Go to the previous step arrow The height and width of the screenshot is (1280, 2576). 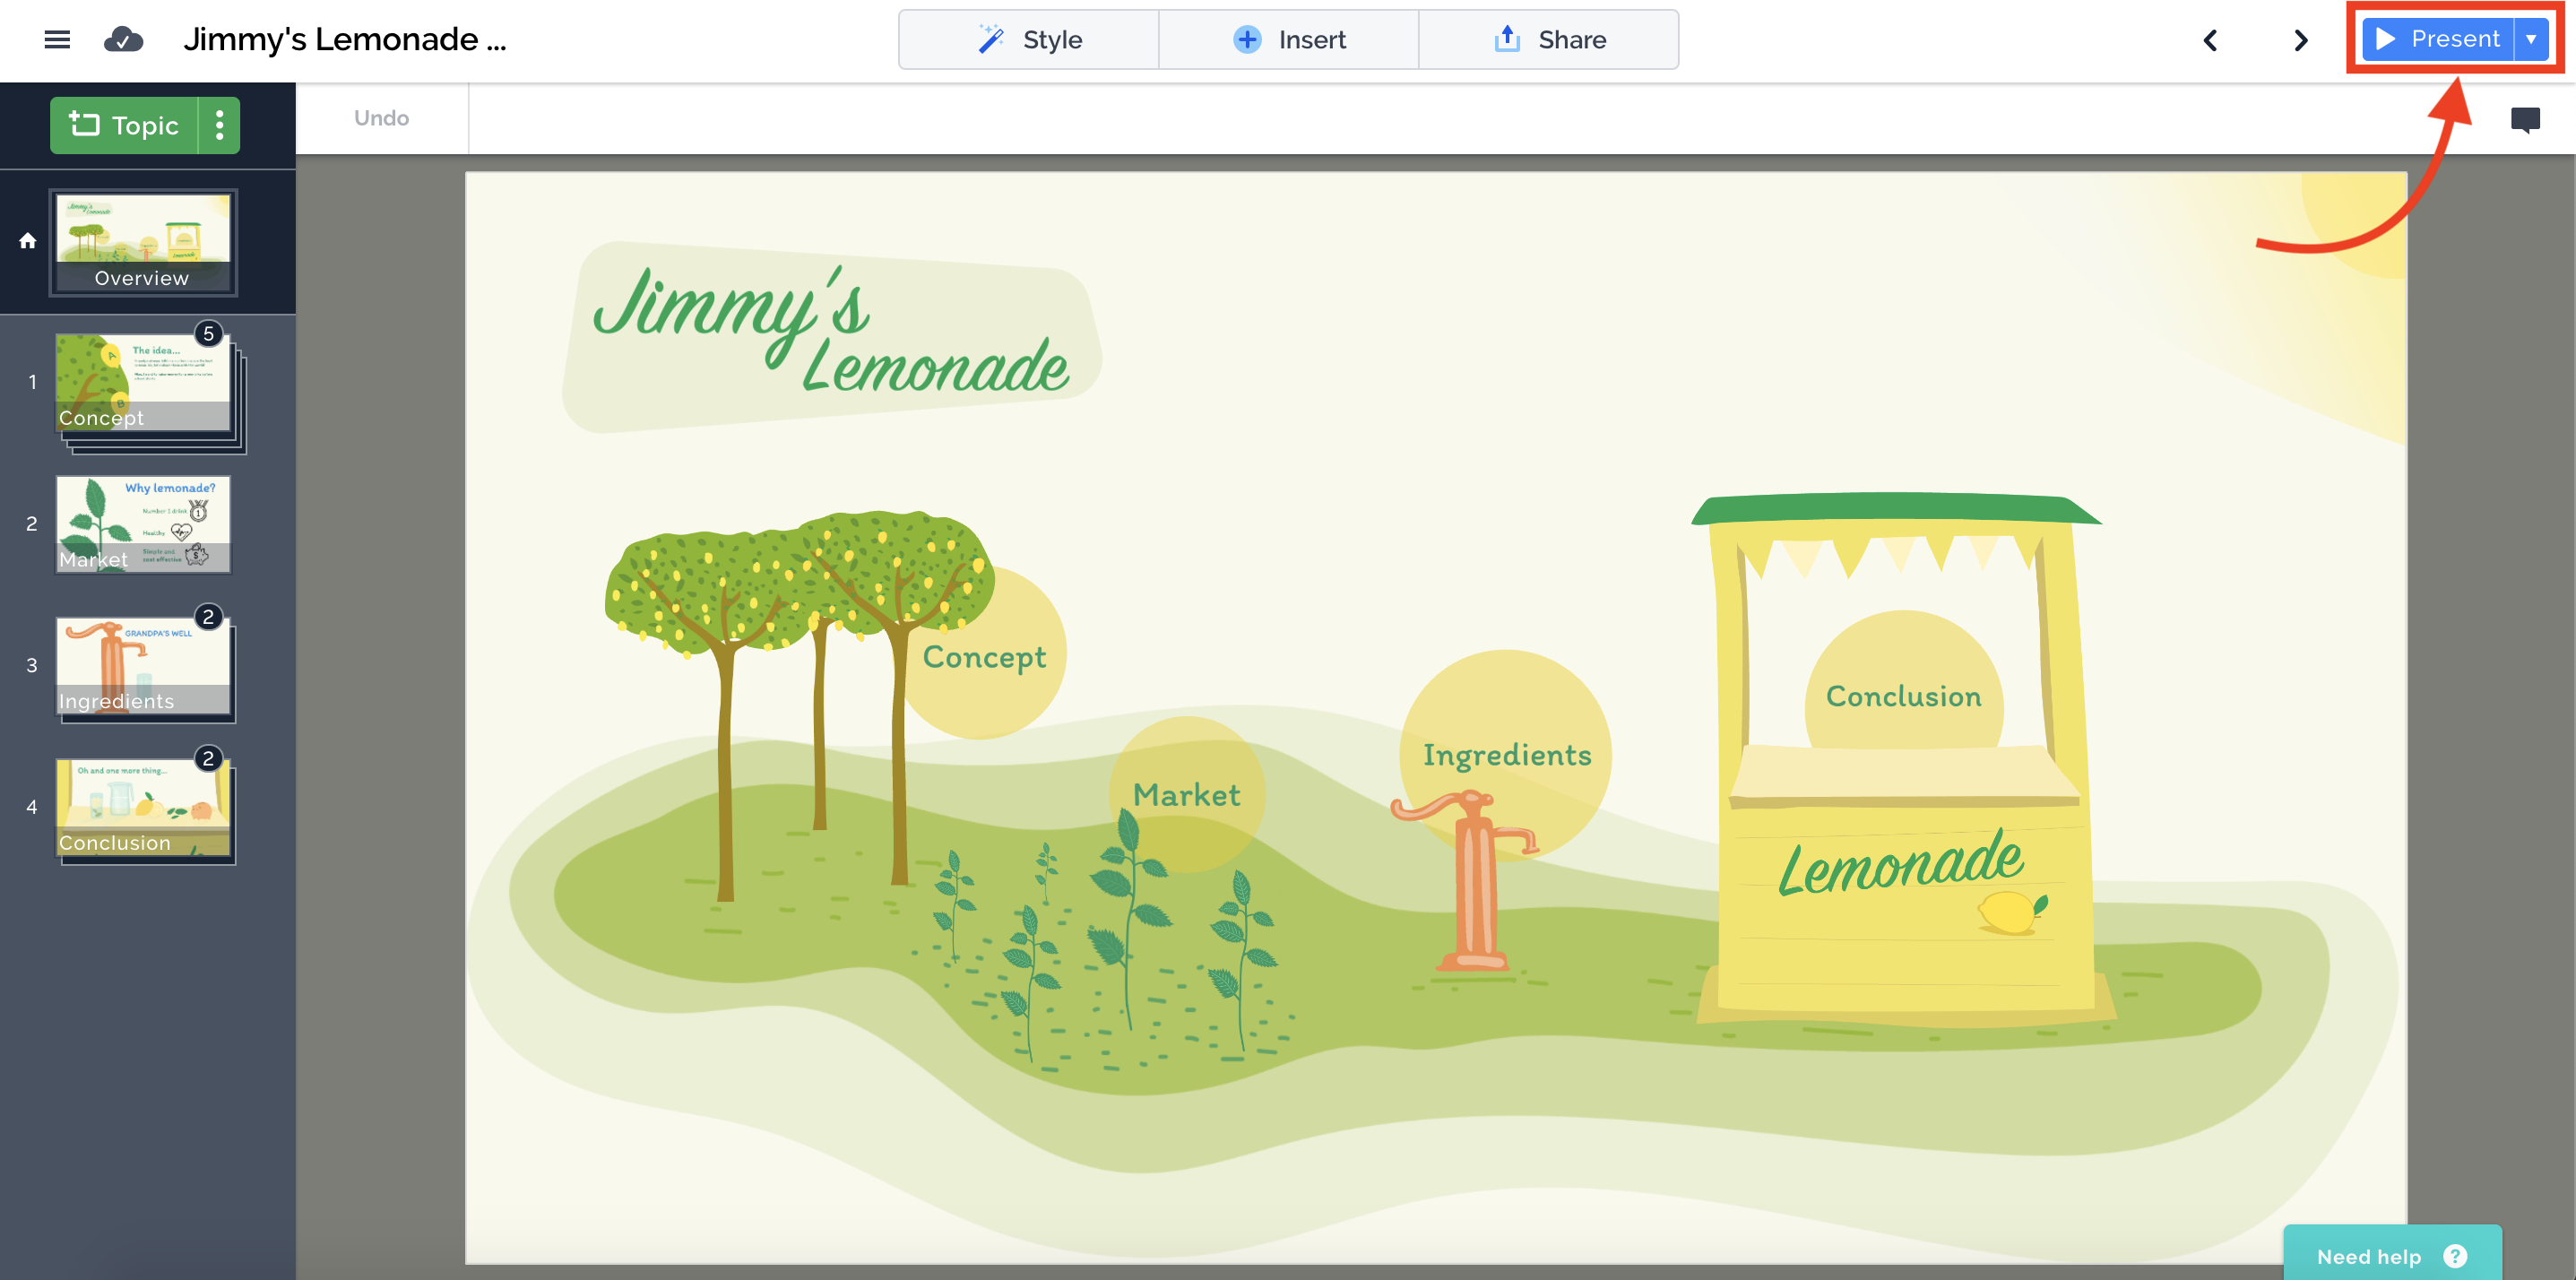2211,40
